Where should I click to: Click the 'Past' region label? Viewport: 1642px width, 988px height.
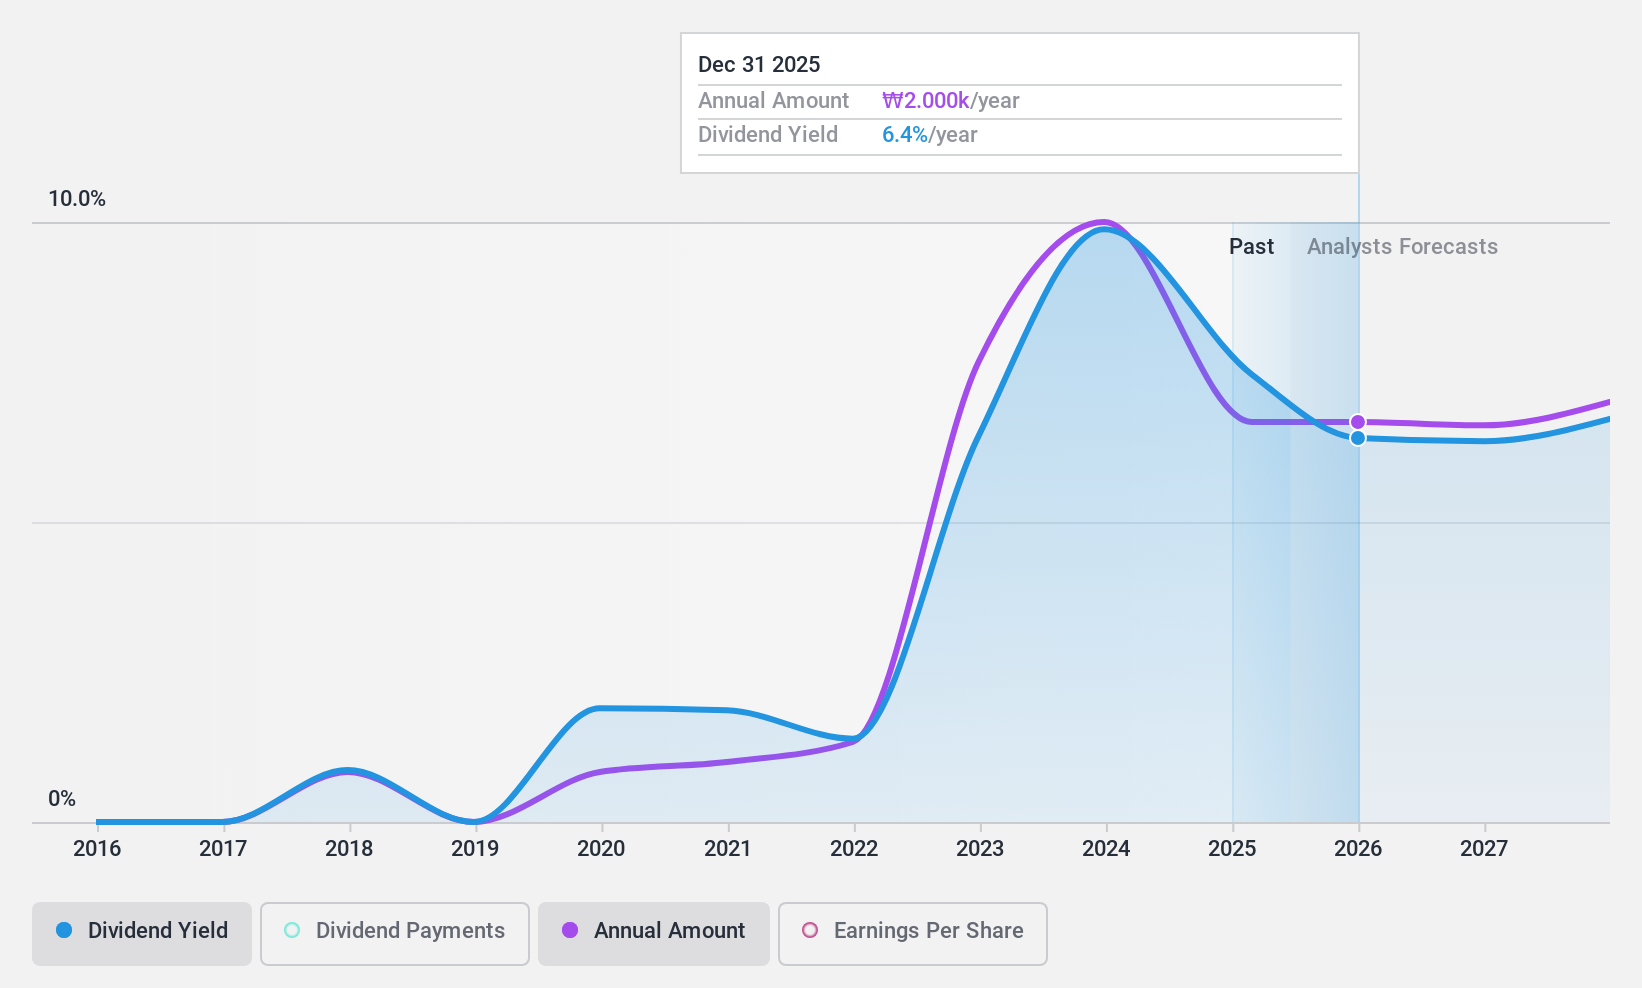(1251, 247)
